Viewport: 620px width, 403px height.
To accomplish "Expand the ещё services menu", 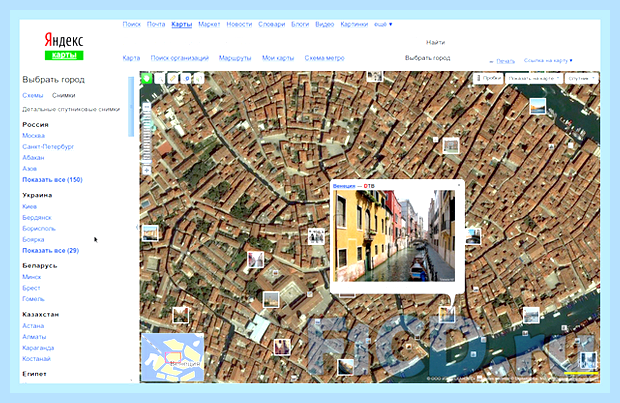I will (x=383, y=24).
